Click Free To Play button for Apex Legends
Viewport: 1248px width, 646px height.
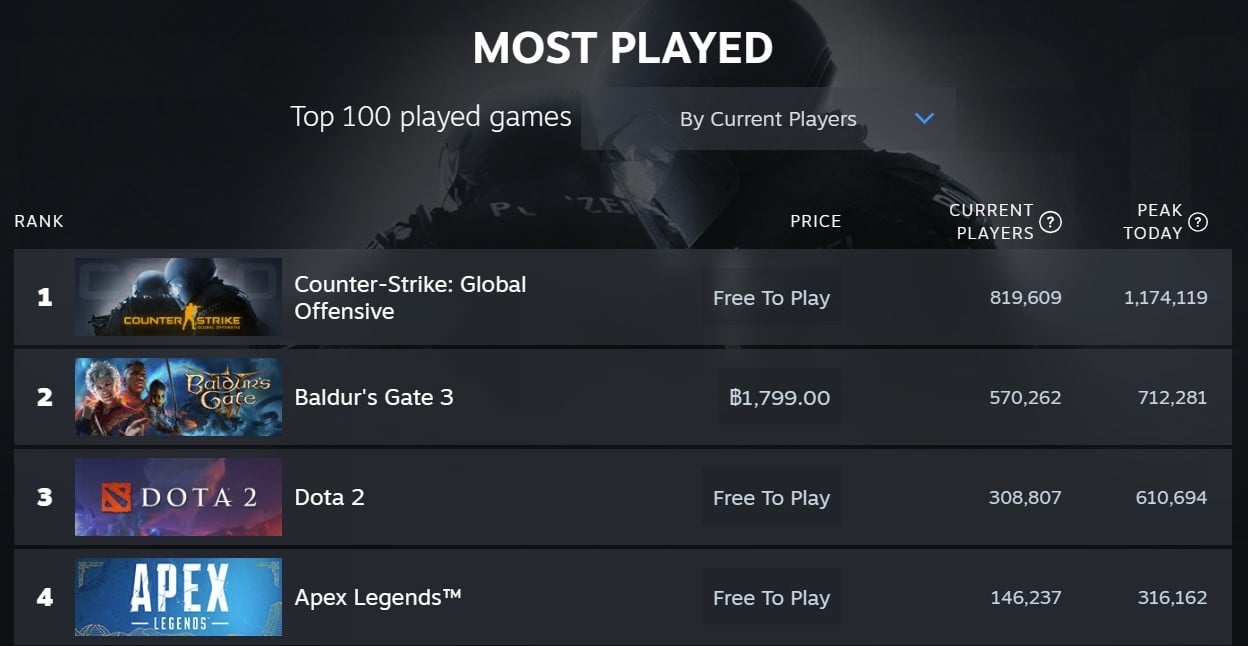771,597
